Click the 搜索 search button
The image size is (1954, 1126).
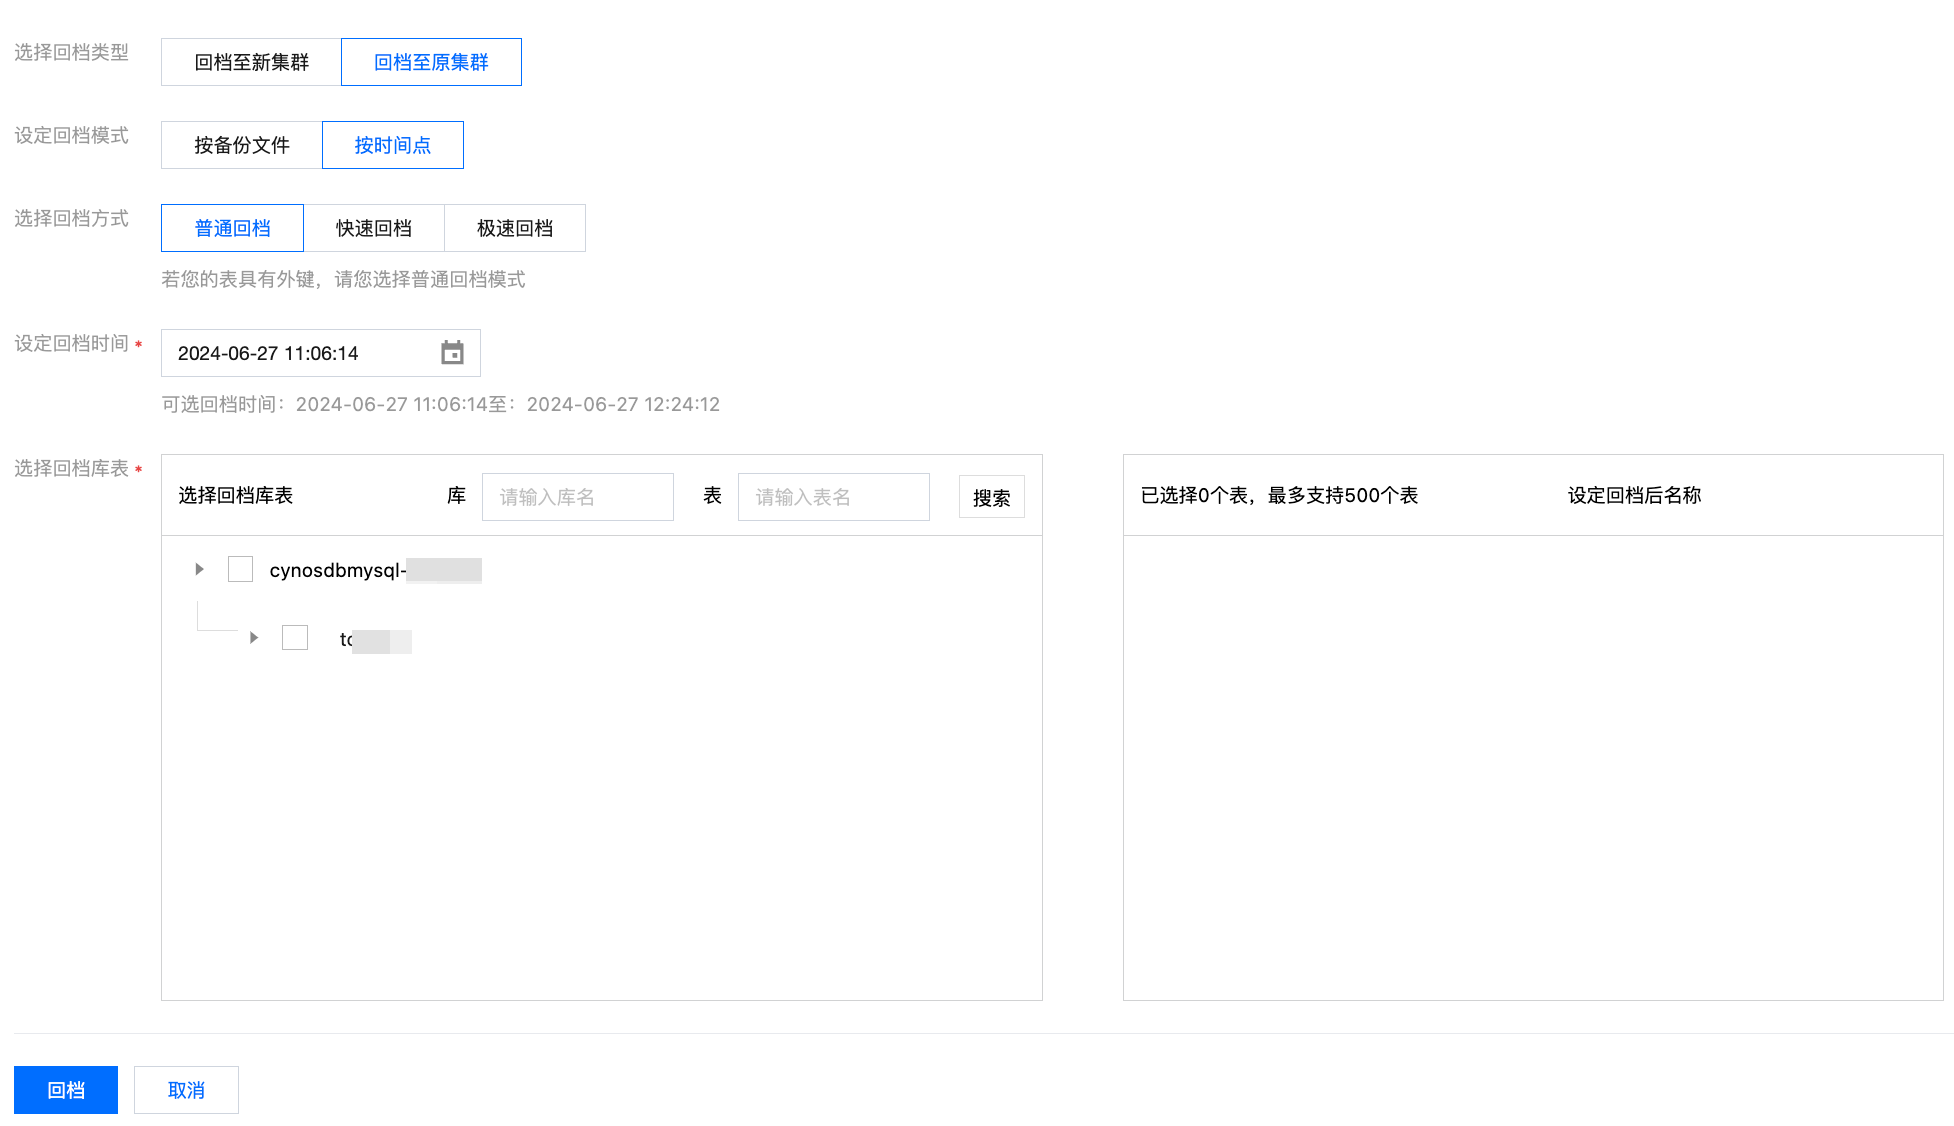coord(991,497)
